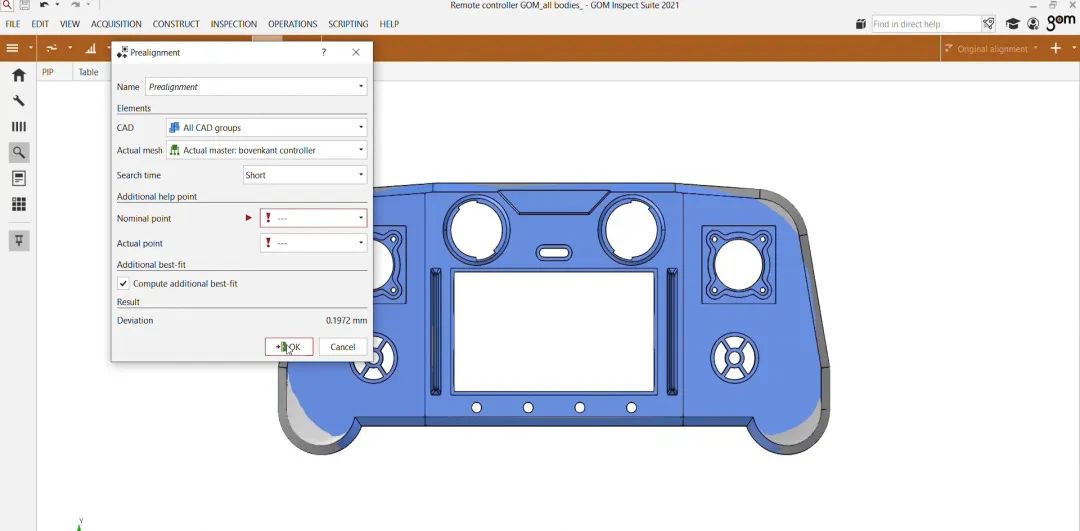Click the comparison arrows toolbar icon
Image resolution: width=1080 pixels, height=531 pixels.
coord(52,48)
